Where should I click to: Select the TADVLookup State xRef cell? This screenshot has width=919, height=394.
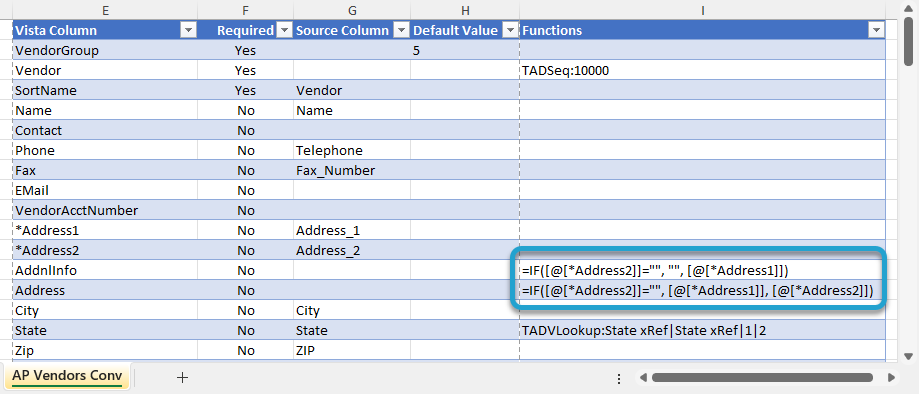click(702, 330)
